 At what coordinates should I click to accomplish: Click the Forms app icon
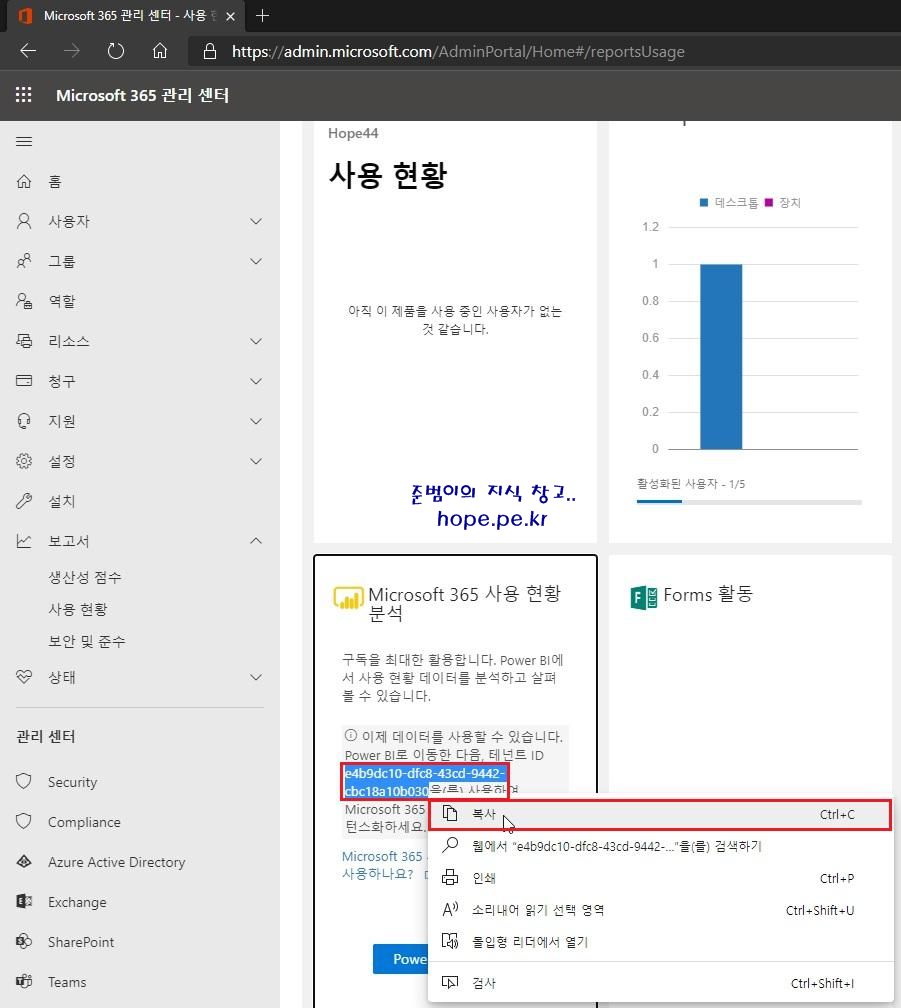point(643,597)
